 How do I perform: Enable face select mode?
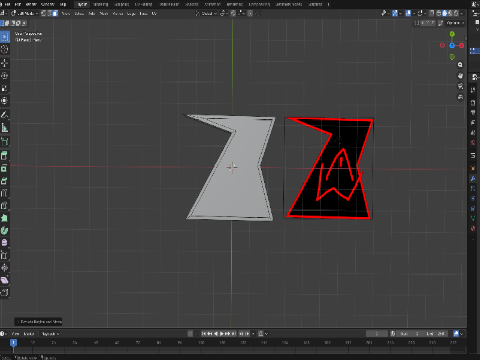click(x=55, y=13)
